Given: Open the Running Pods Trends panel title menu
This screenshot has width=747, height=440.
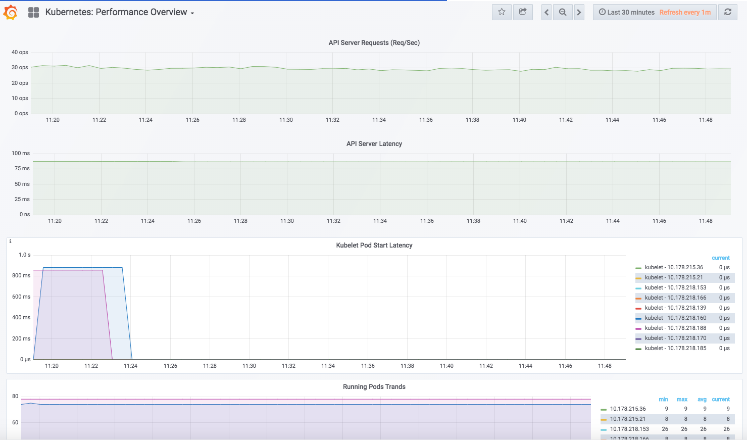Looking at the screenshot, I should point(374,387).
